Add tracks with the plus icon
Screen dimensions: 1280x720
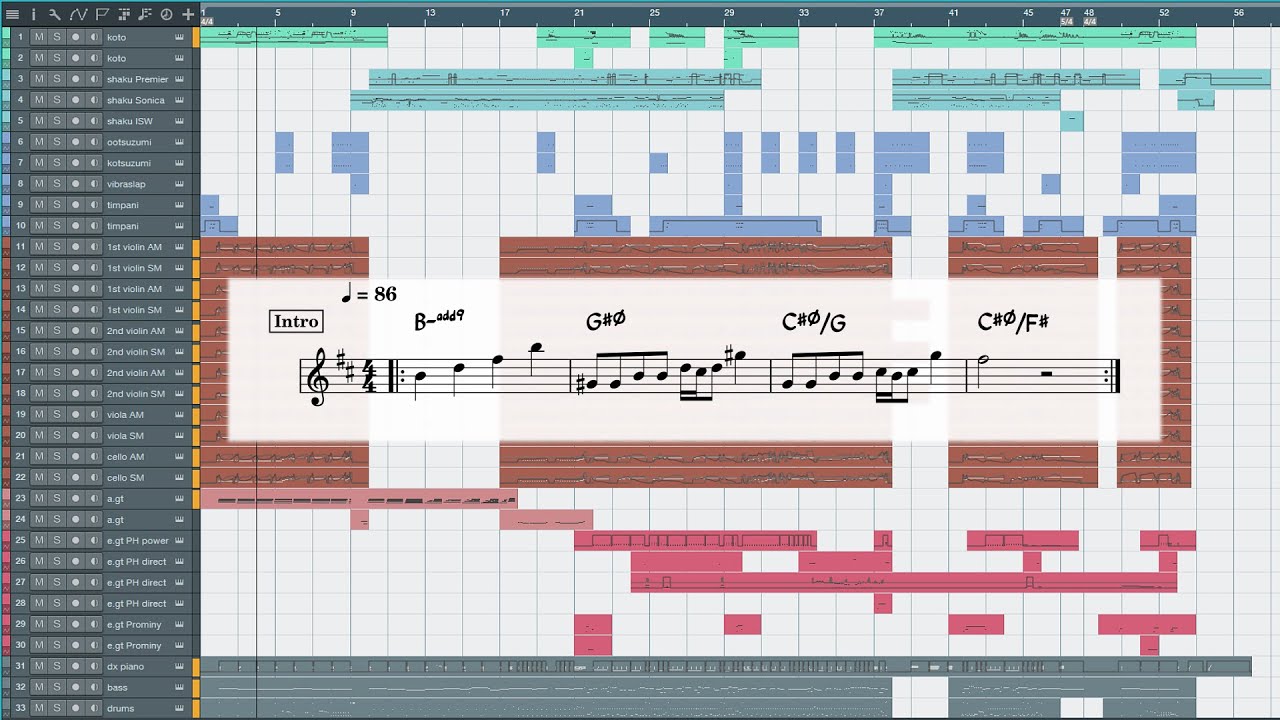pyautogui.click(x=188, y=14)
